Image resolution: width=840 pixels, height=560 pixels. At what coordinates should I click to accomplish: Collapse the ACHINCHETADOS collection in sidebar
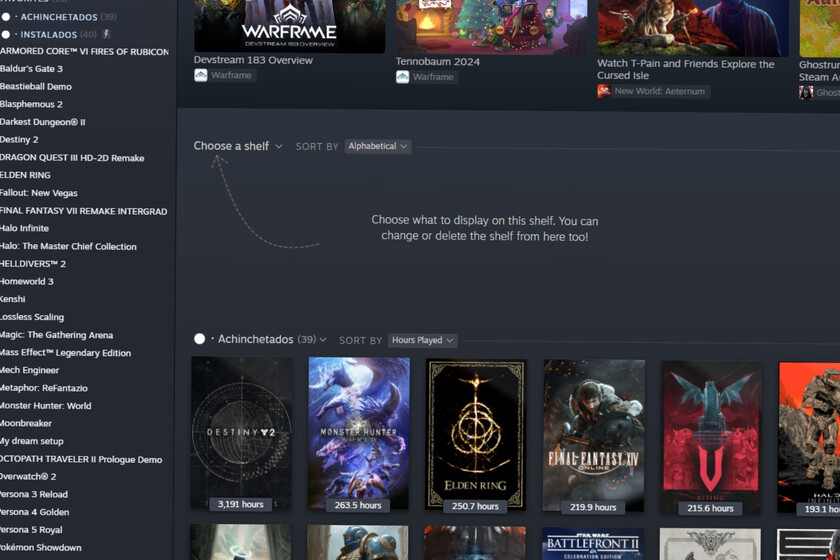click(x=59, y=17)
